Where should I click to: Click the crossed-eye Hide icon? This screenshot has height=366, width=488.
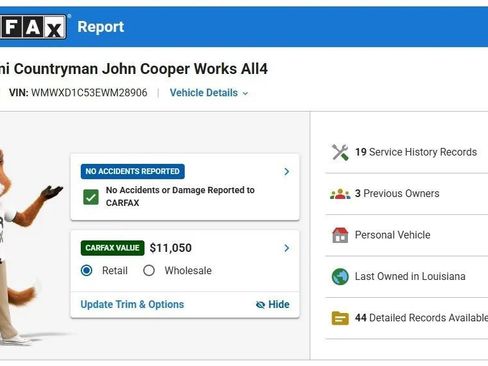[x=260, y=305]
